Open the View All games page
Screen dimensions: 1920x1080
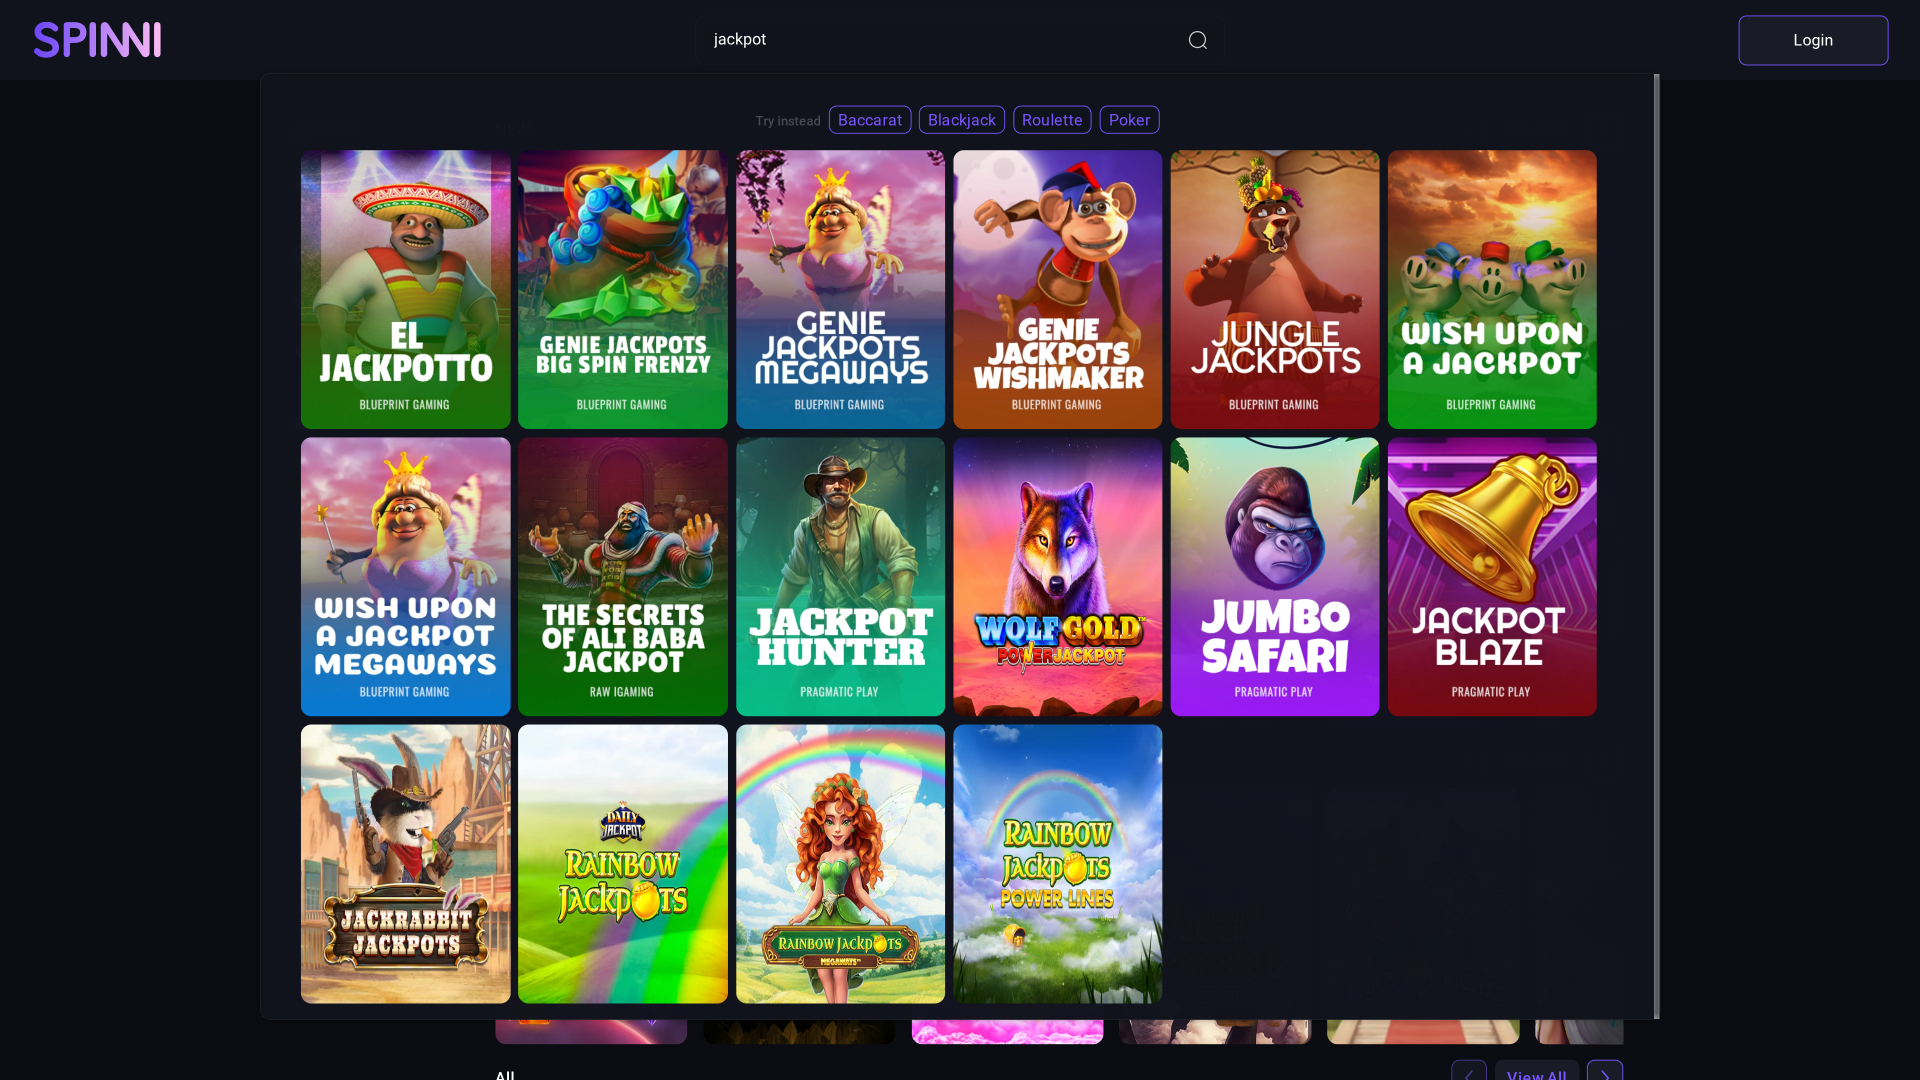[1536, 1074]
